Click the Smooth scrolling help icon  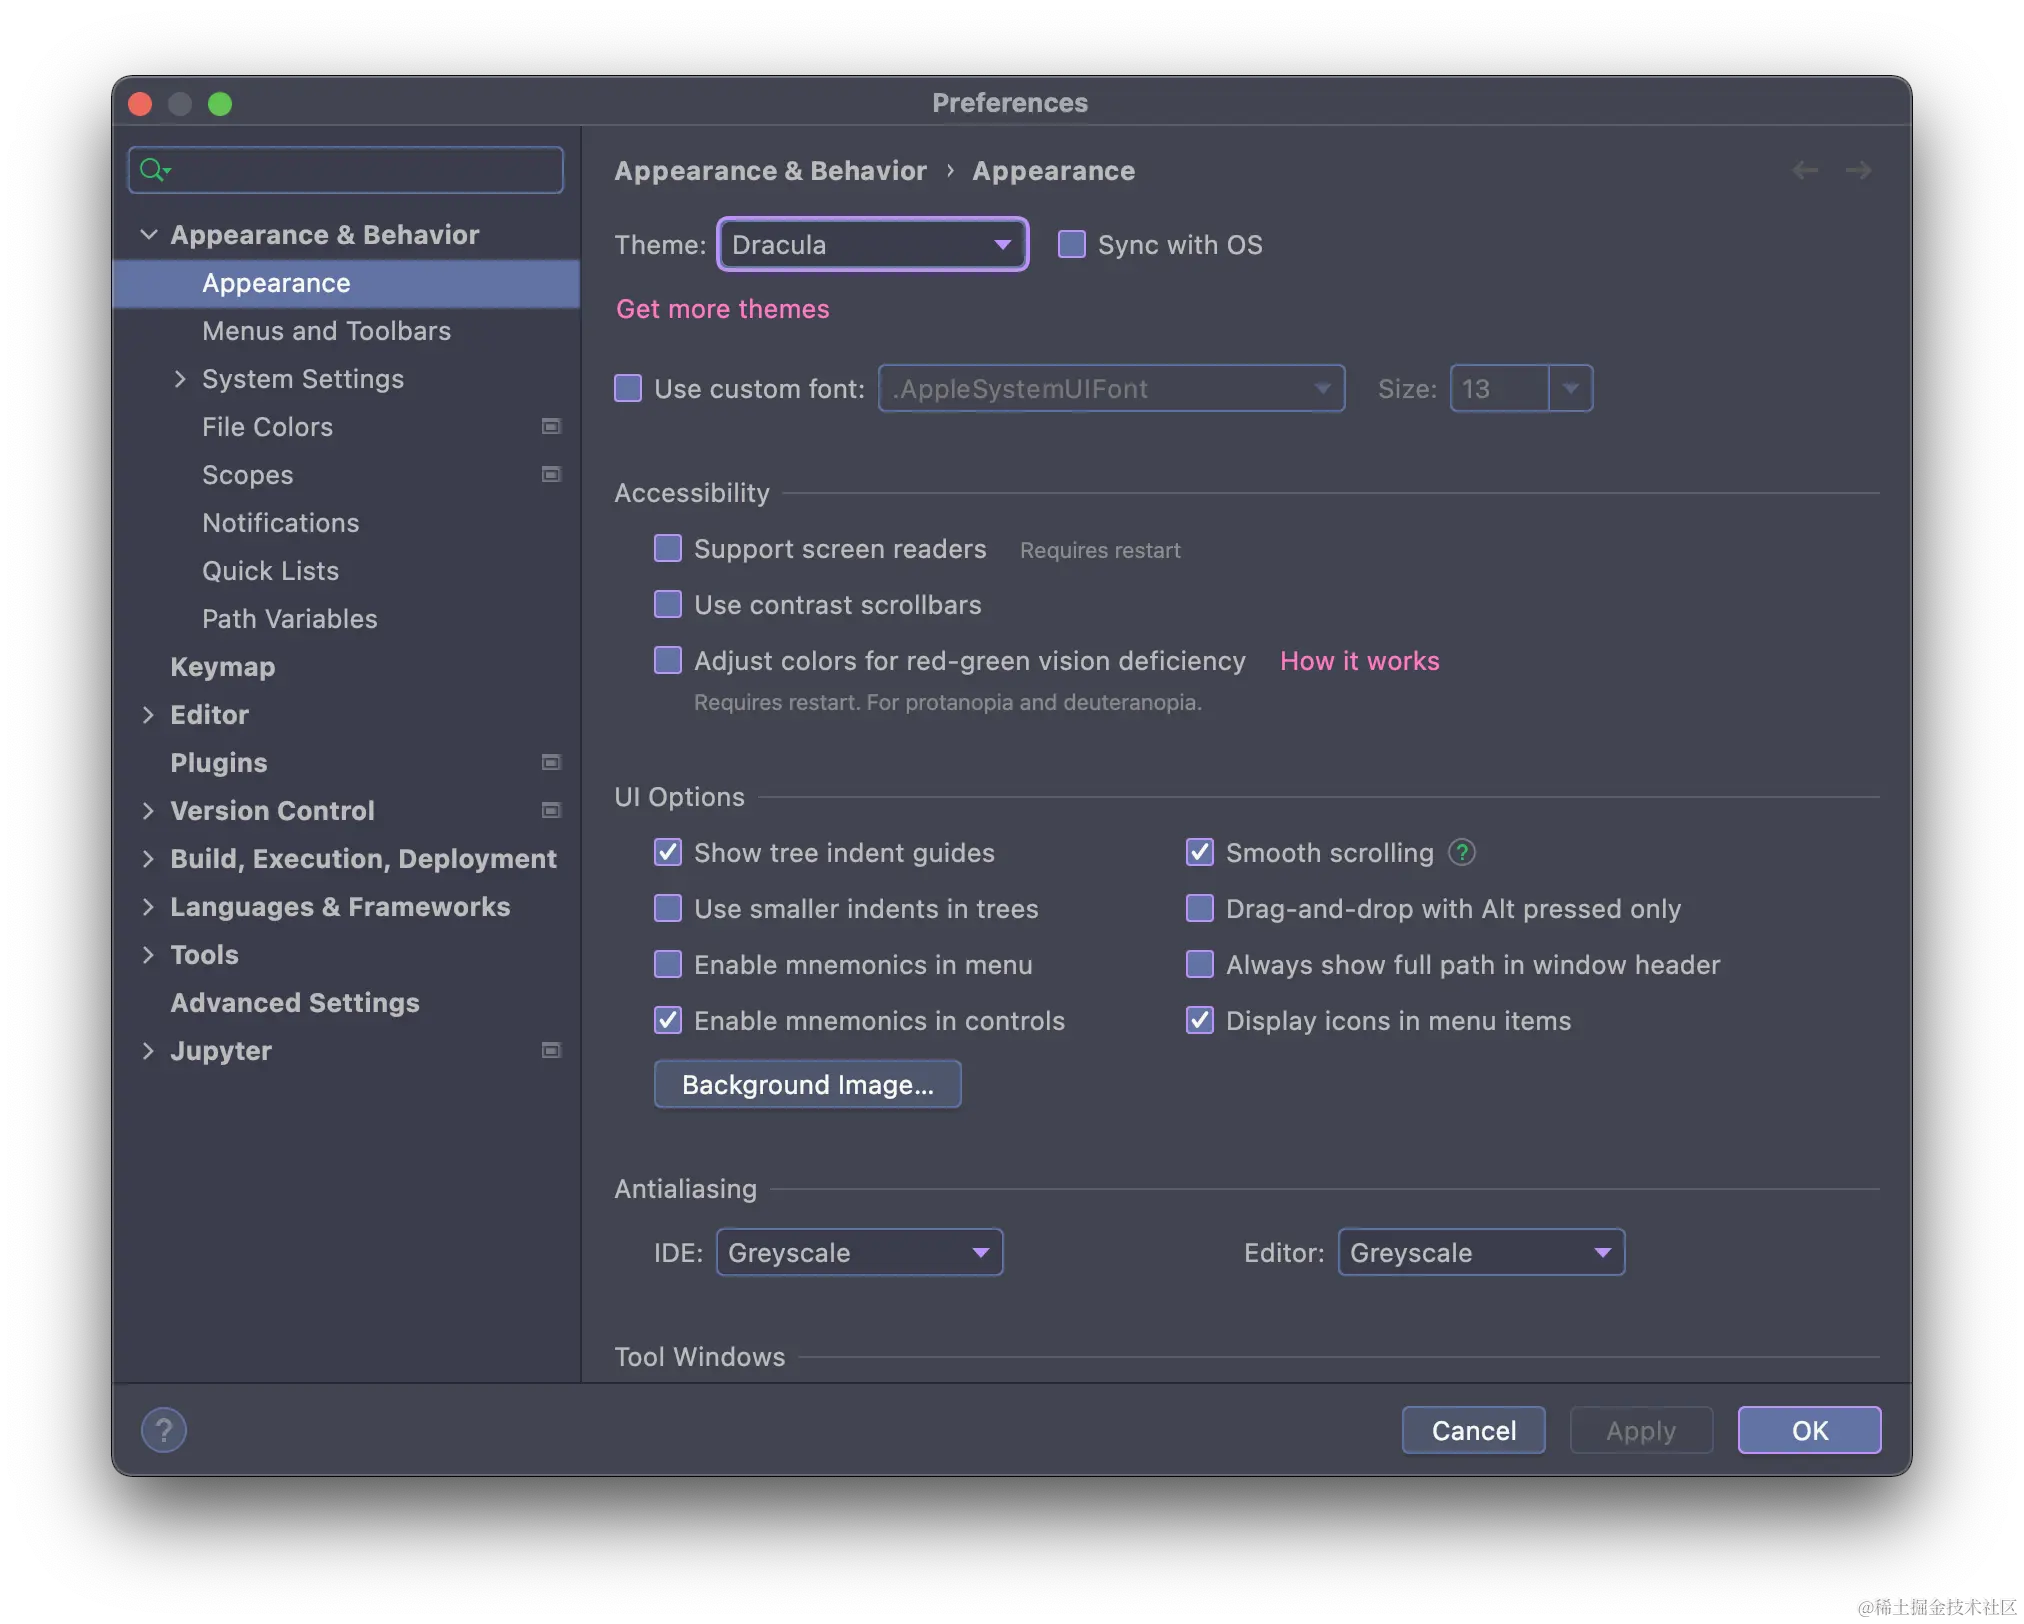[1462, 853]
